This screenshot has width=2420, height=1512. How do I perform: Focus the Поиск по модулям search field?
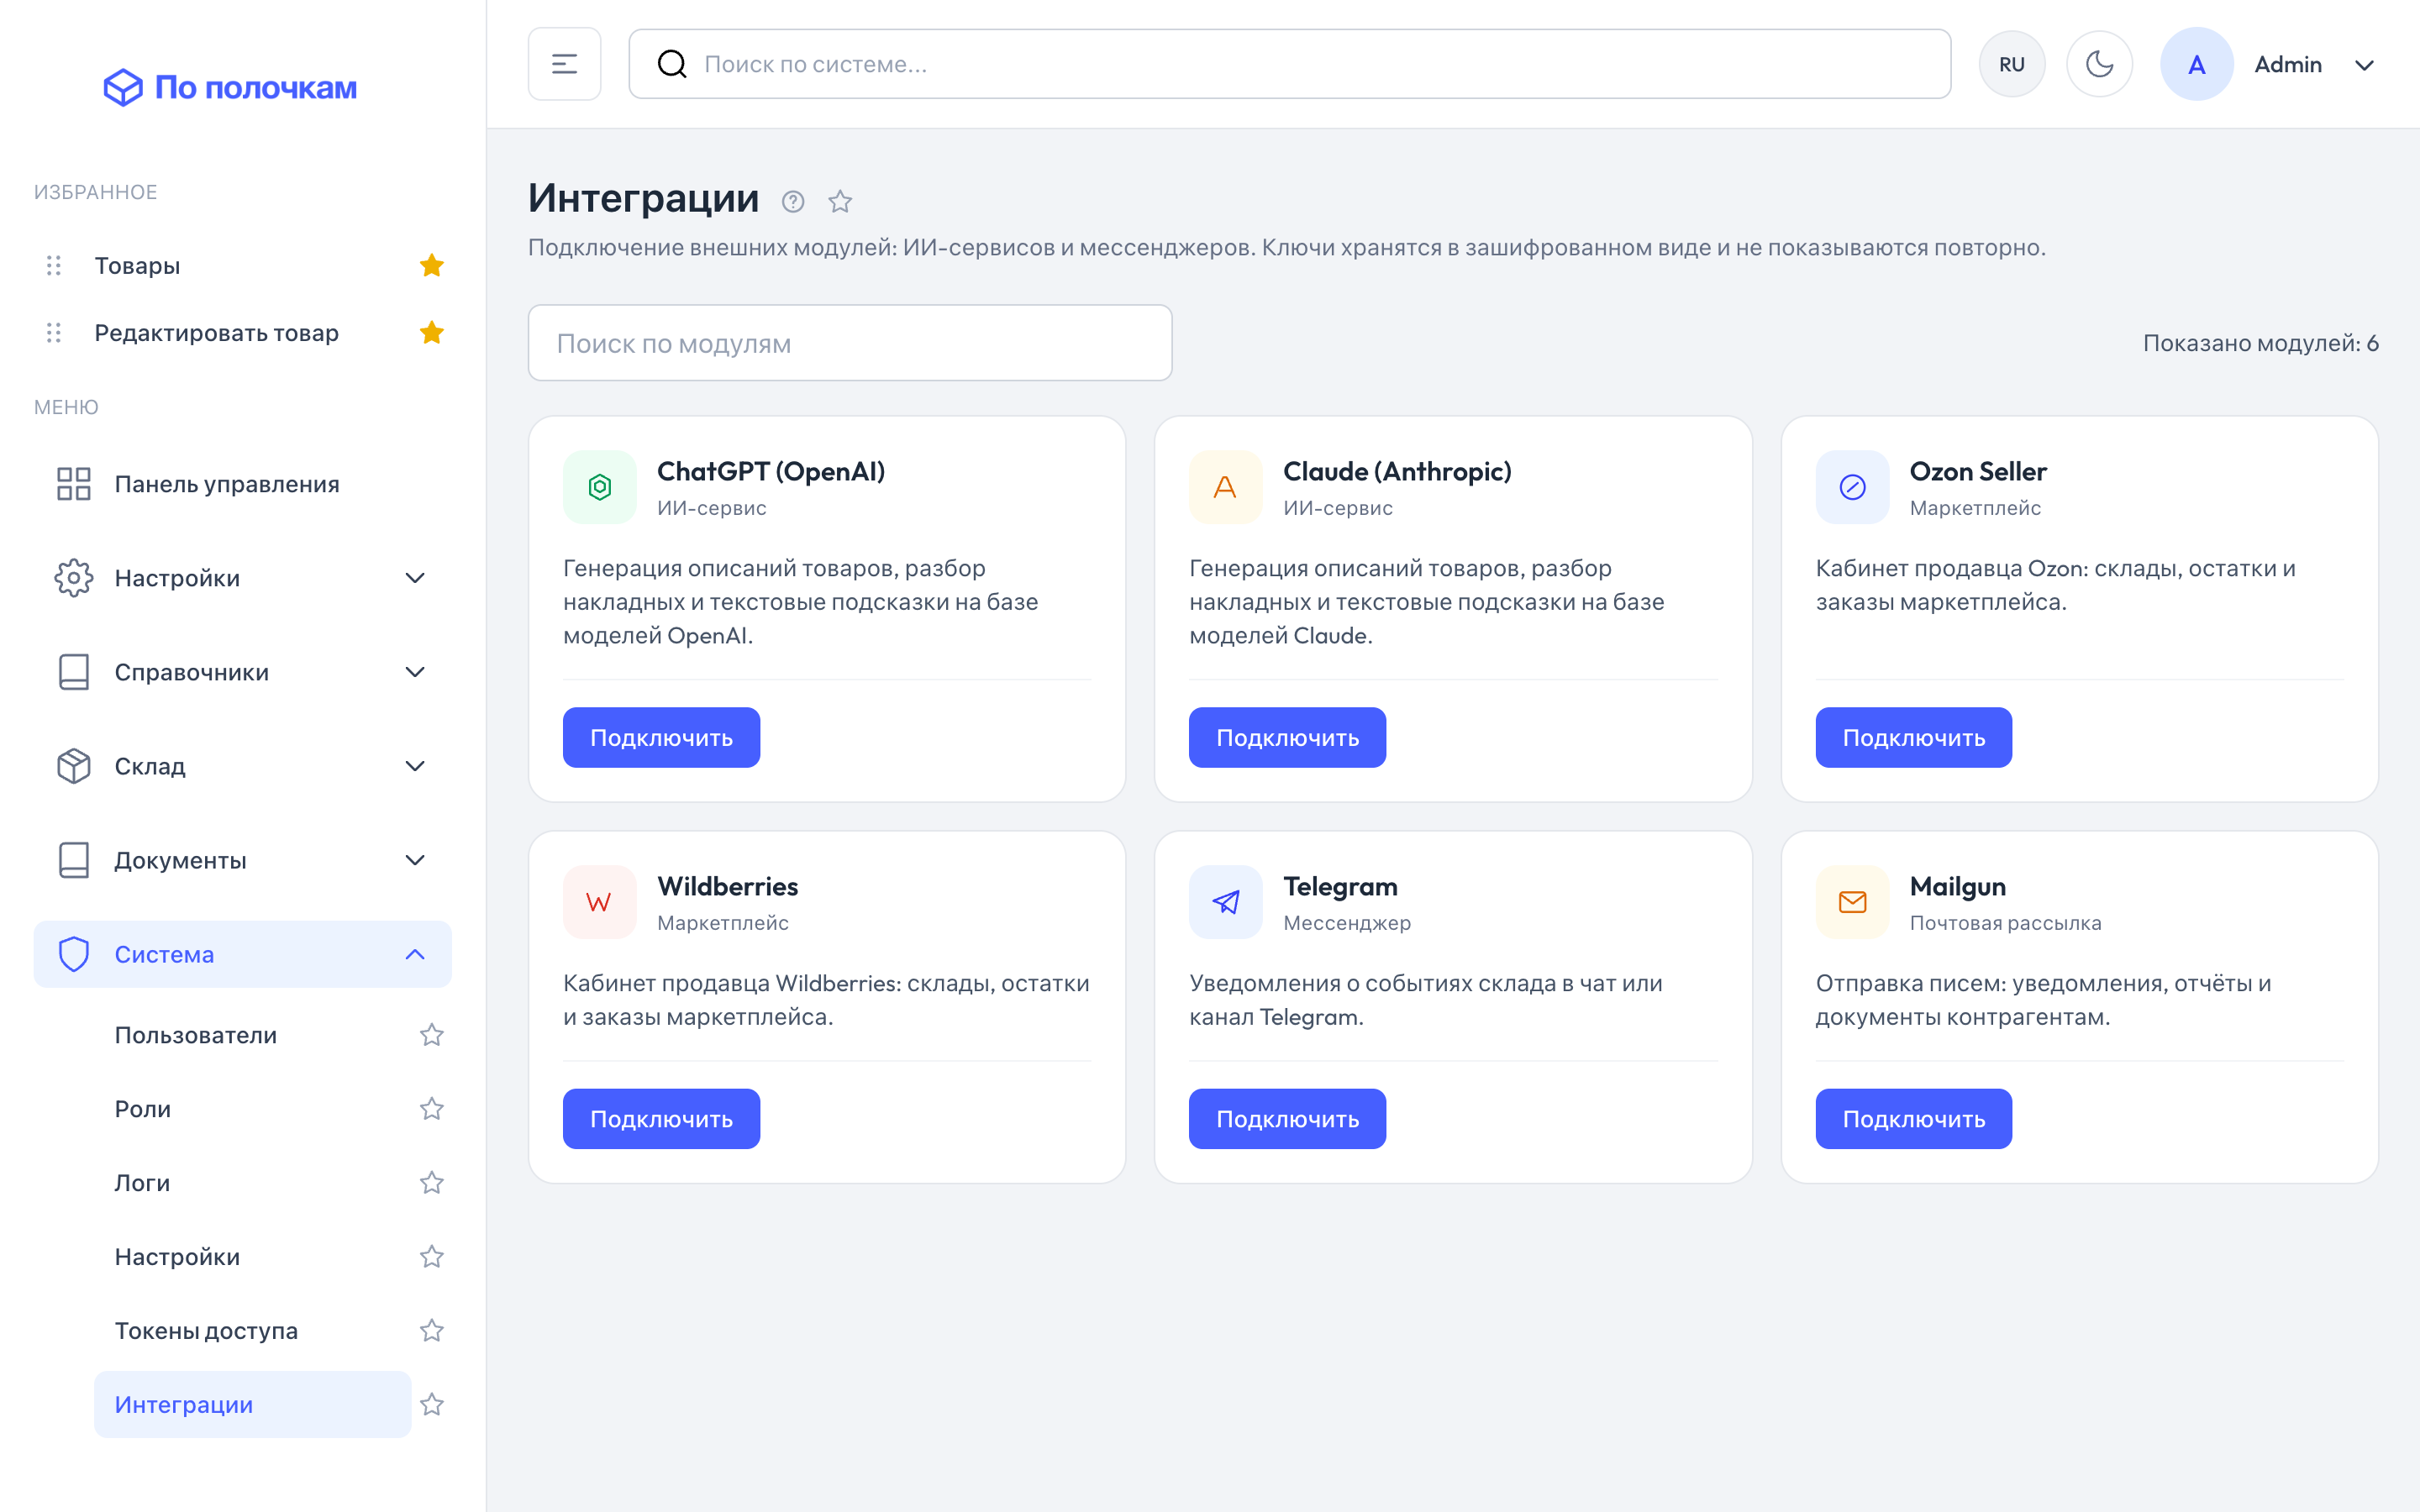pos(850,343)
